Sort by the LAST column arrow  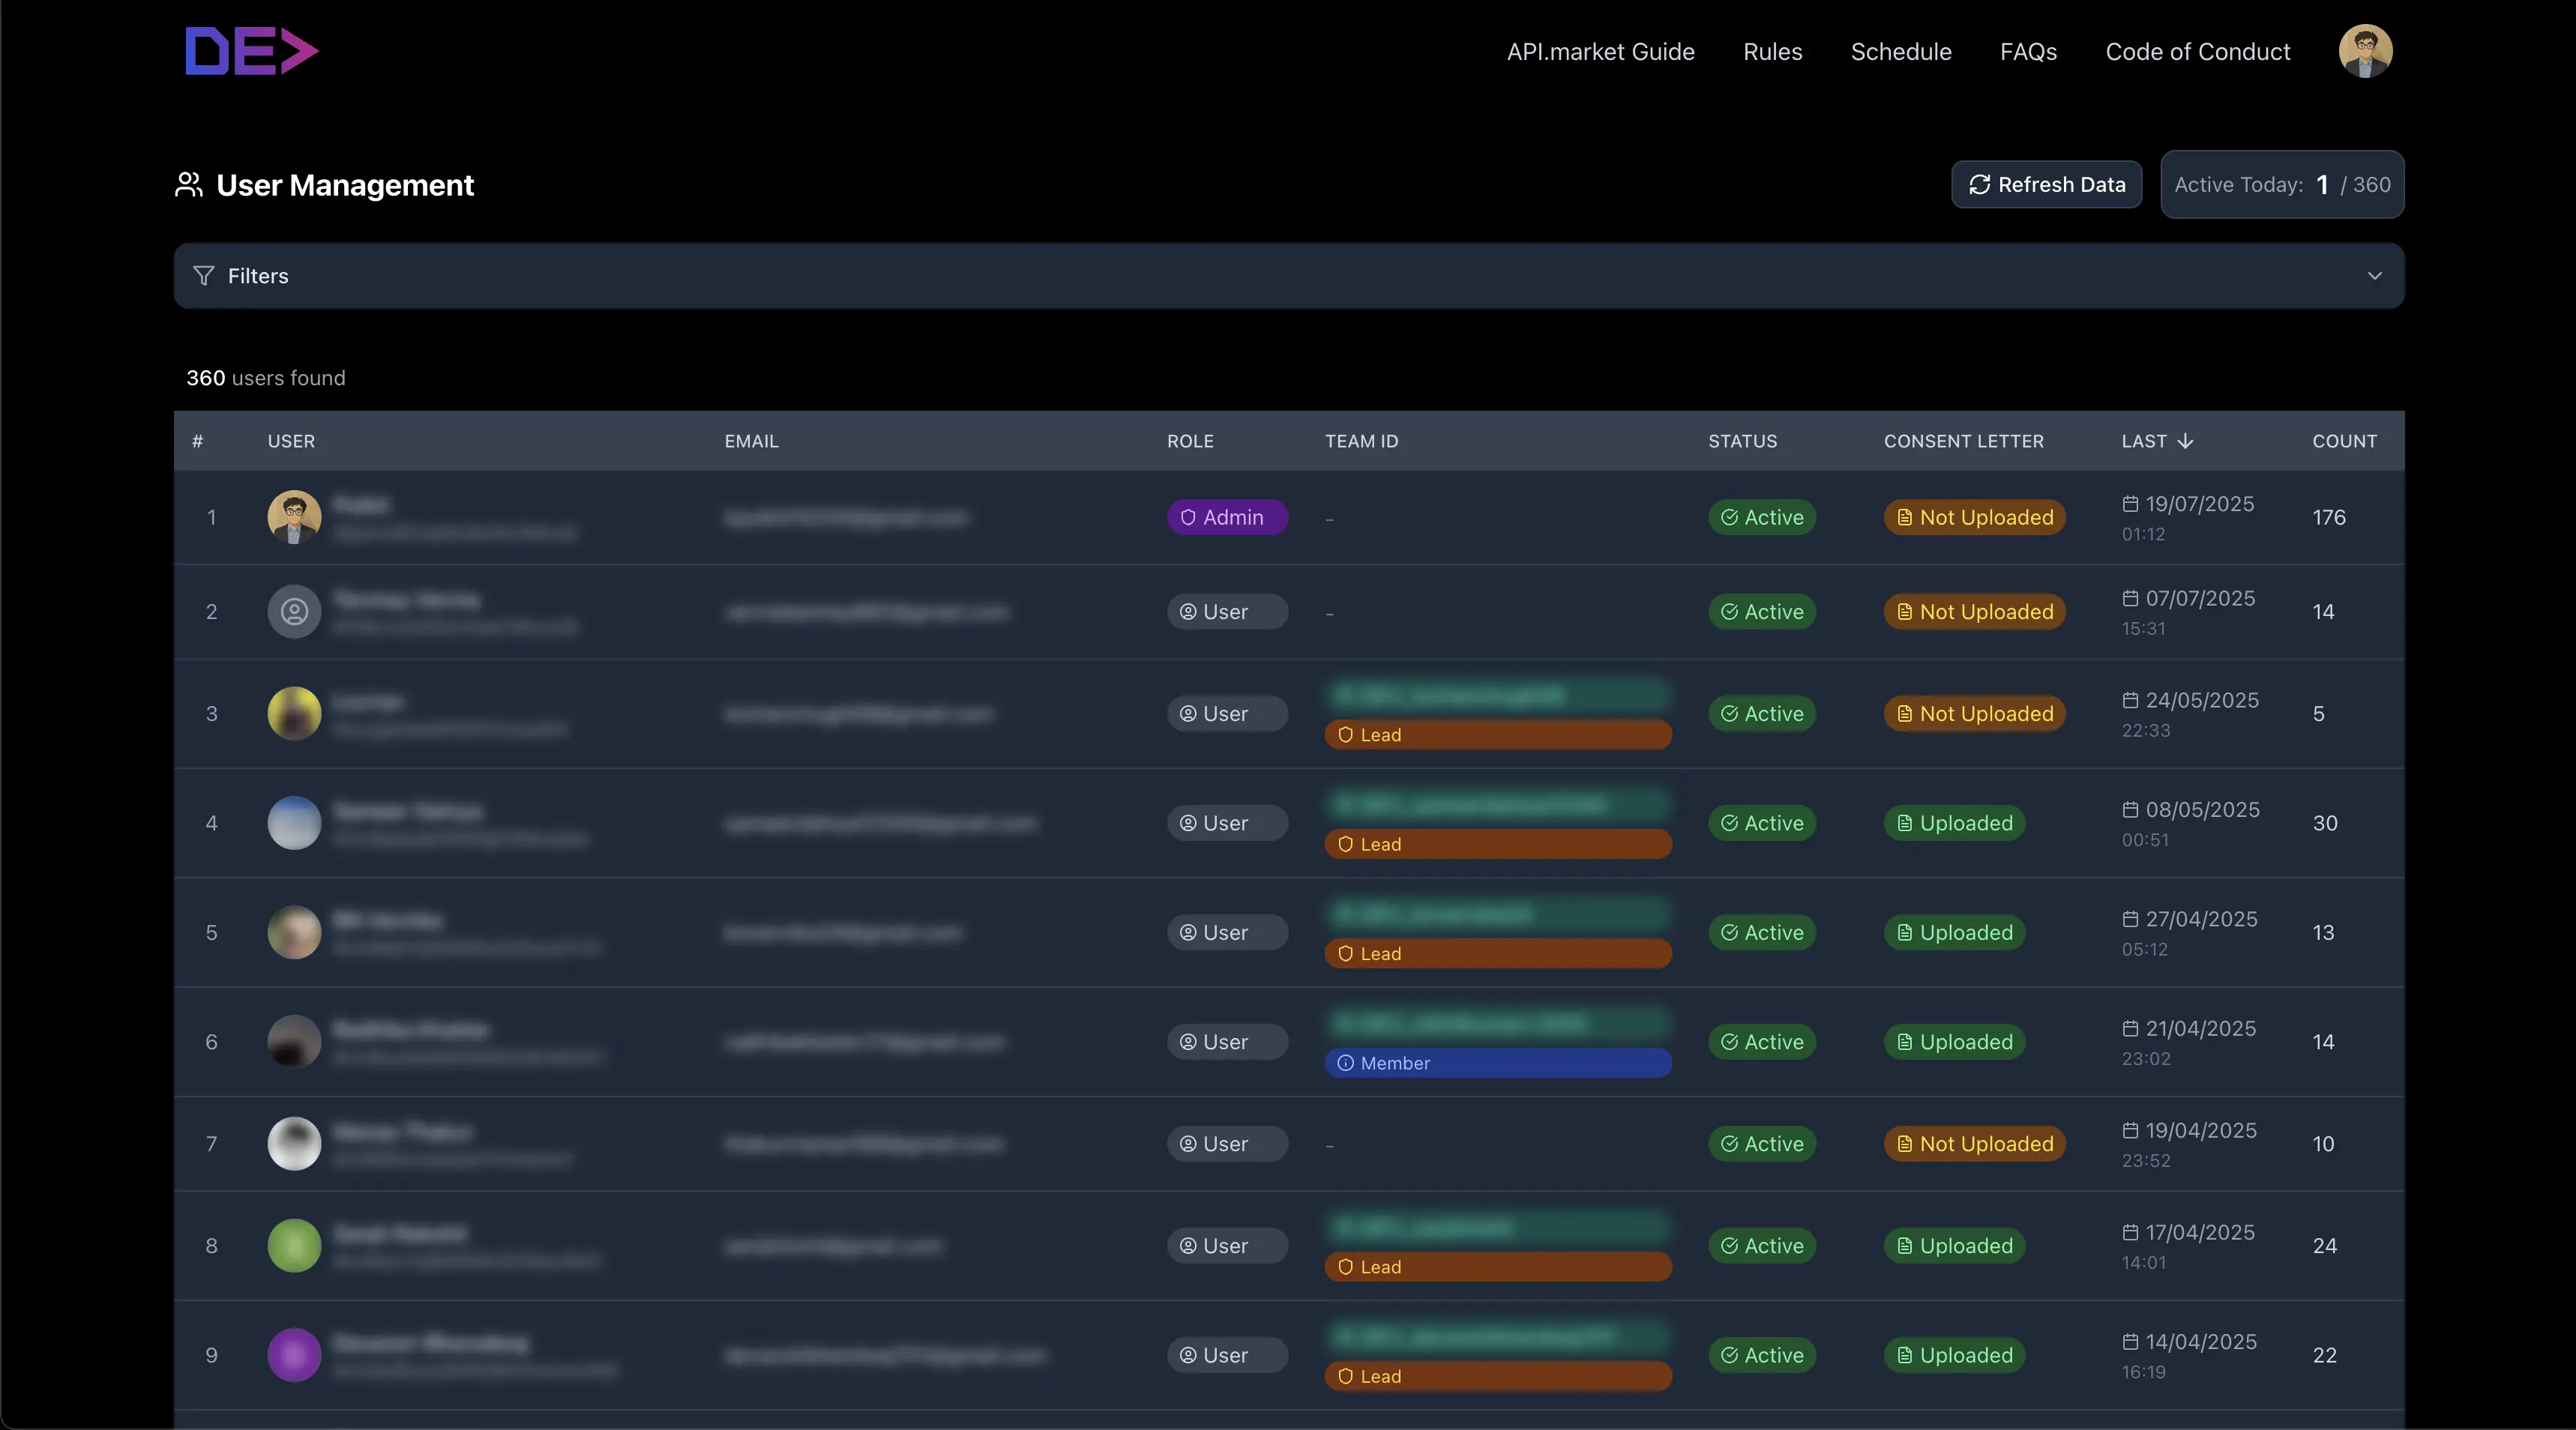2185,441
